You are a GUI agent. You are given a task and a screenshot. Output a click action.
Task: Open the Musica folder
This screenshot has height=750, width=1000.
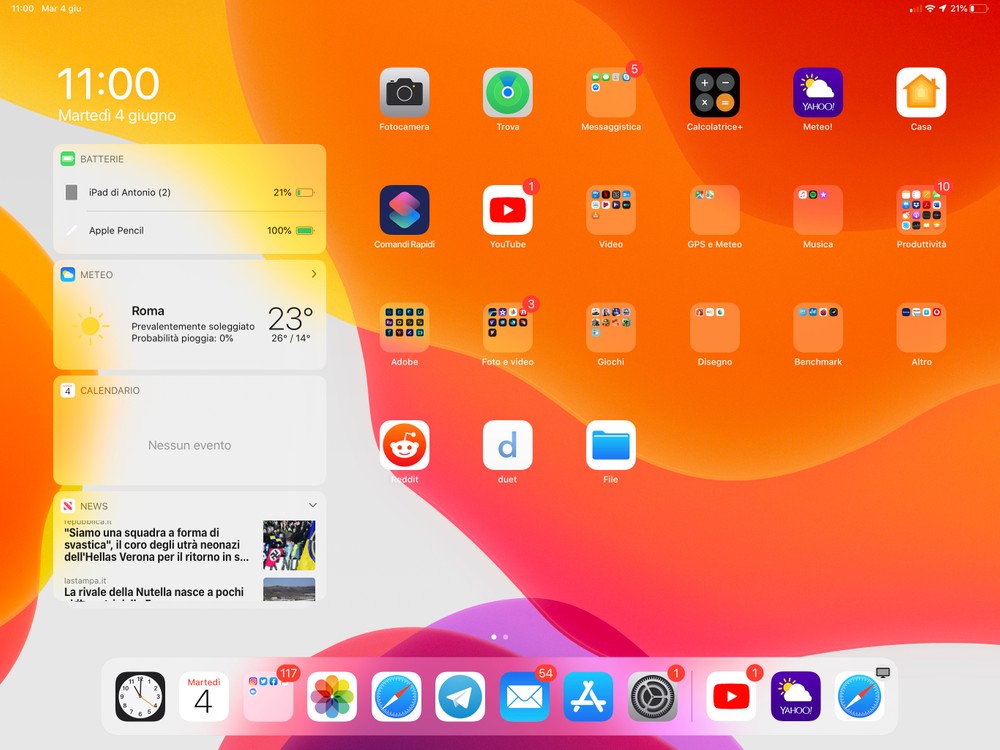tap(818, 210)
